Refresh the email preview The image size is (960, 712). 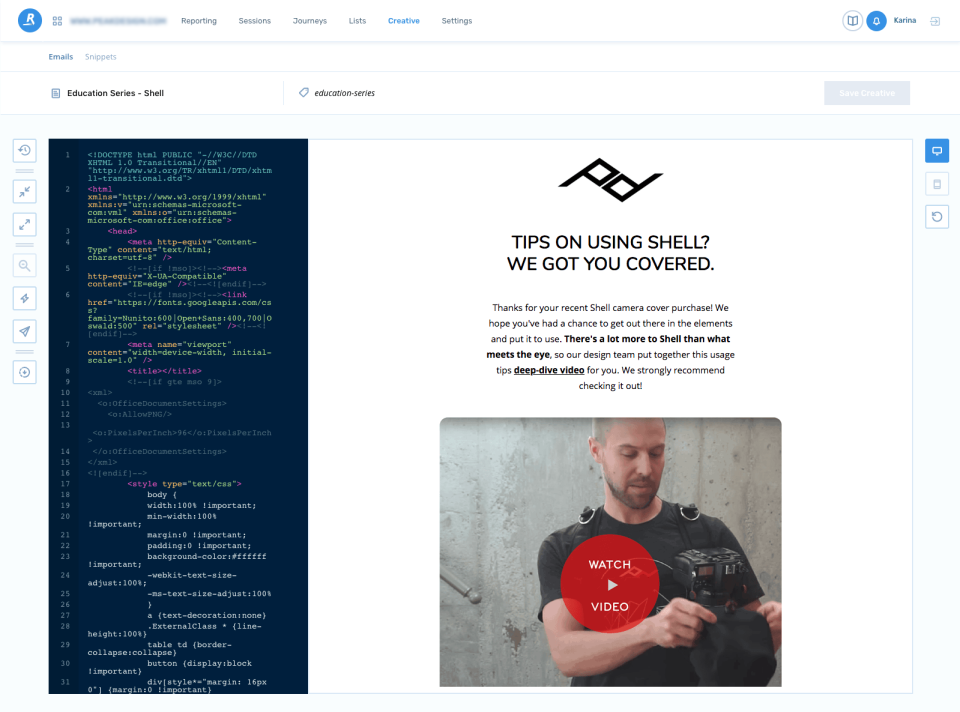[937, 217]
